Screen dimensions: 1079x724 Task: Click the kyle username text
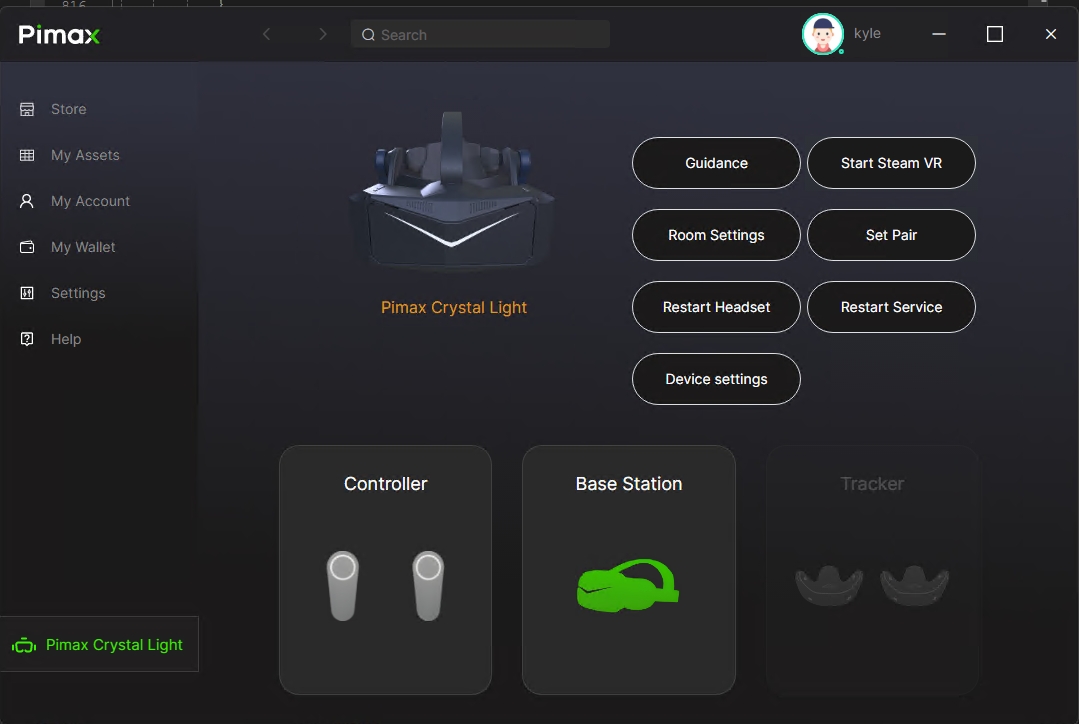pyautogui.click(x=867, y=34)
